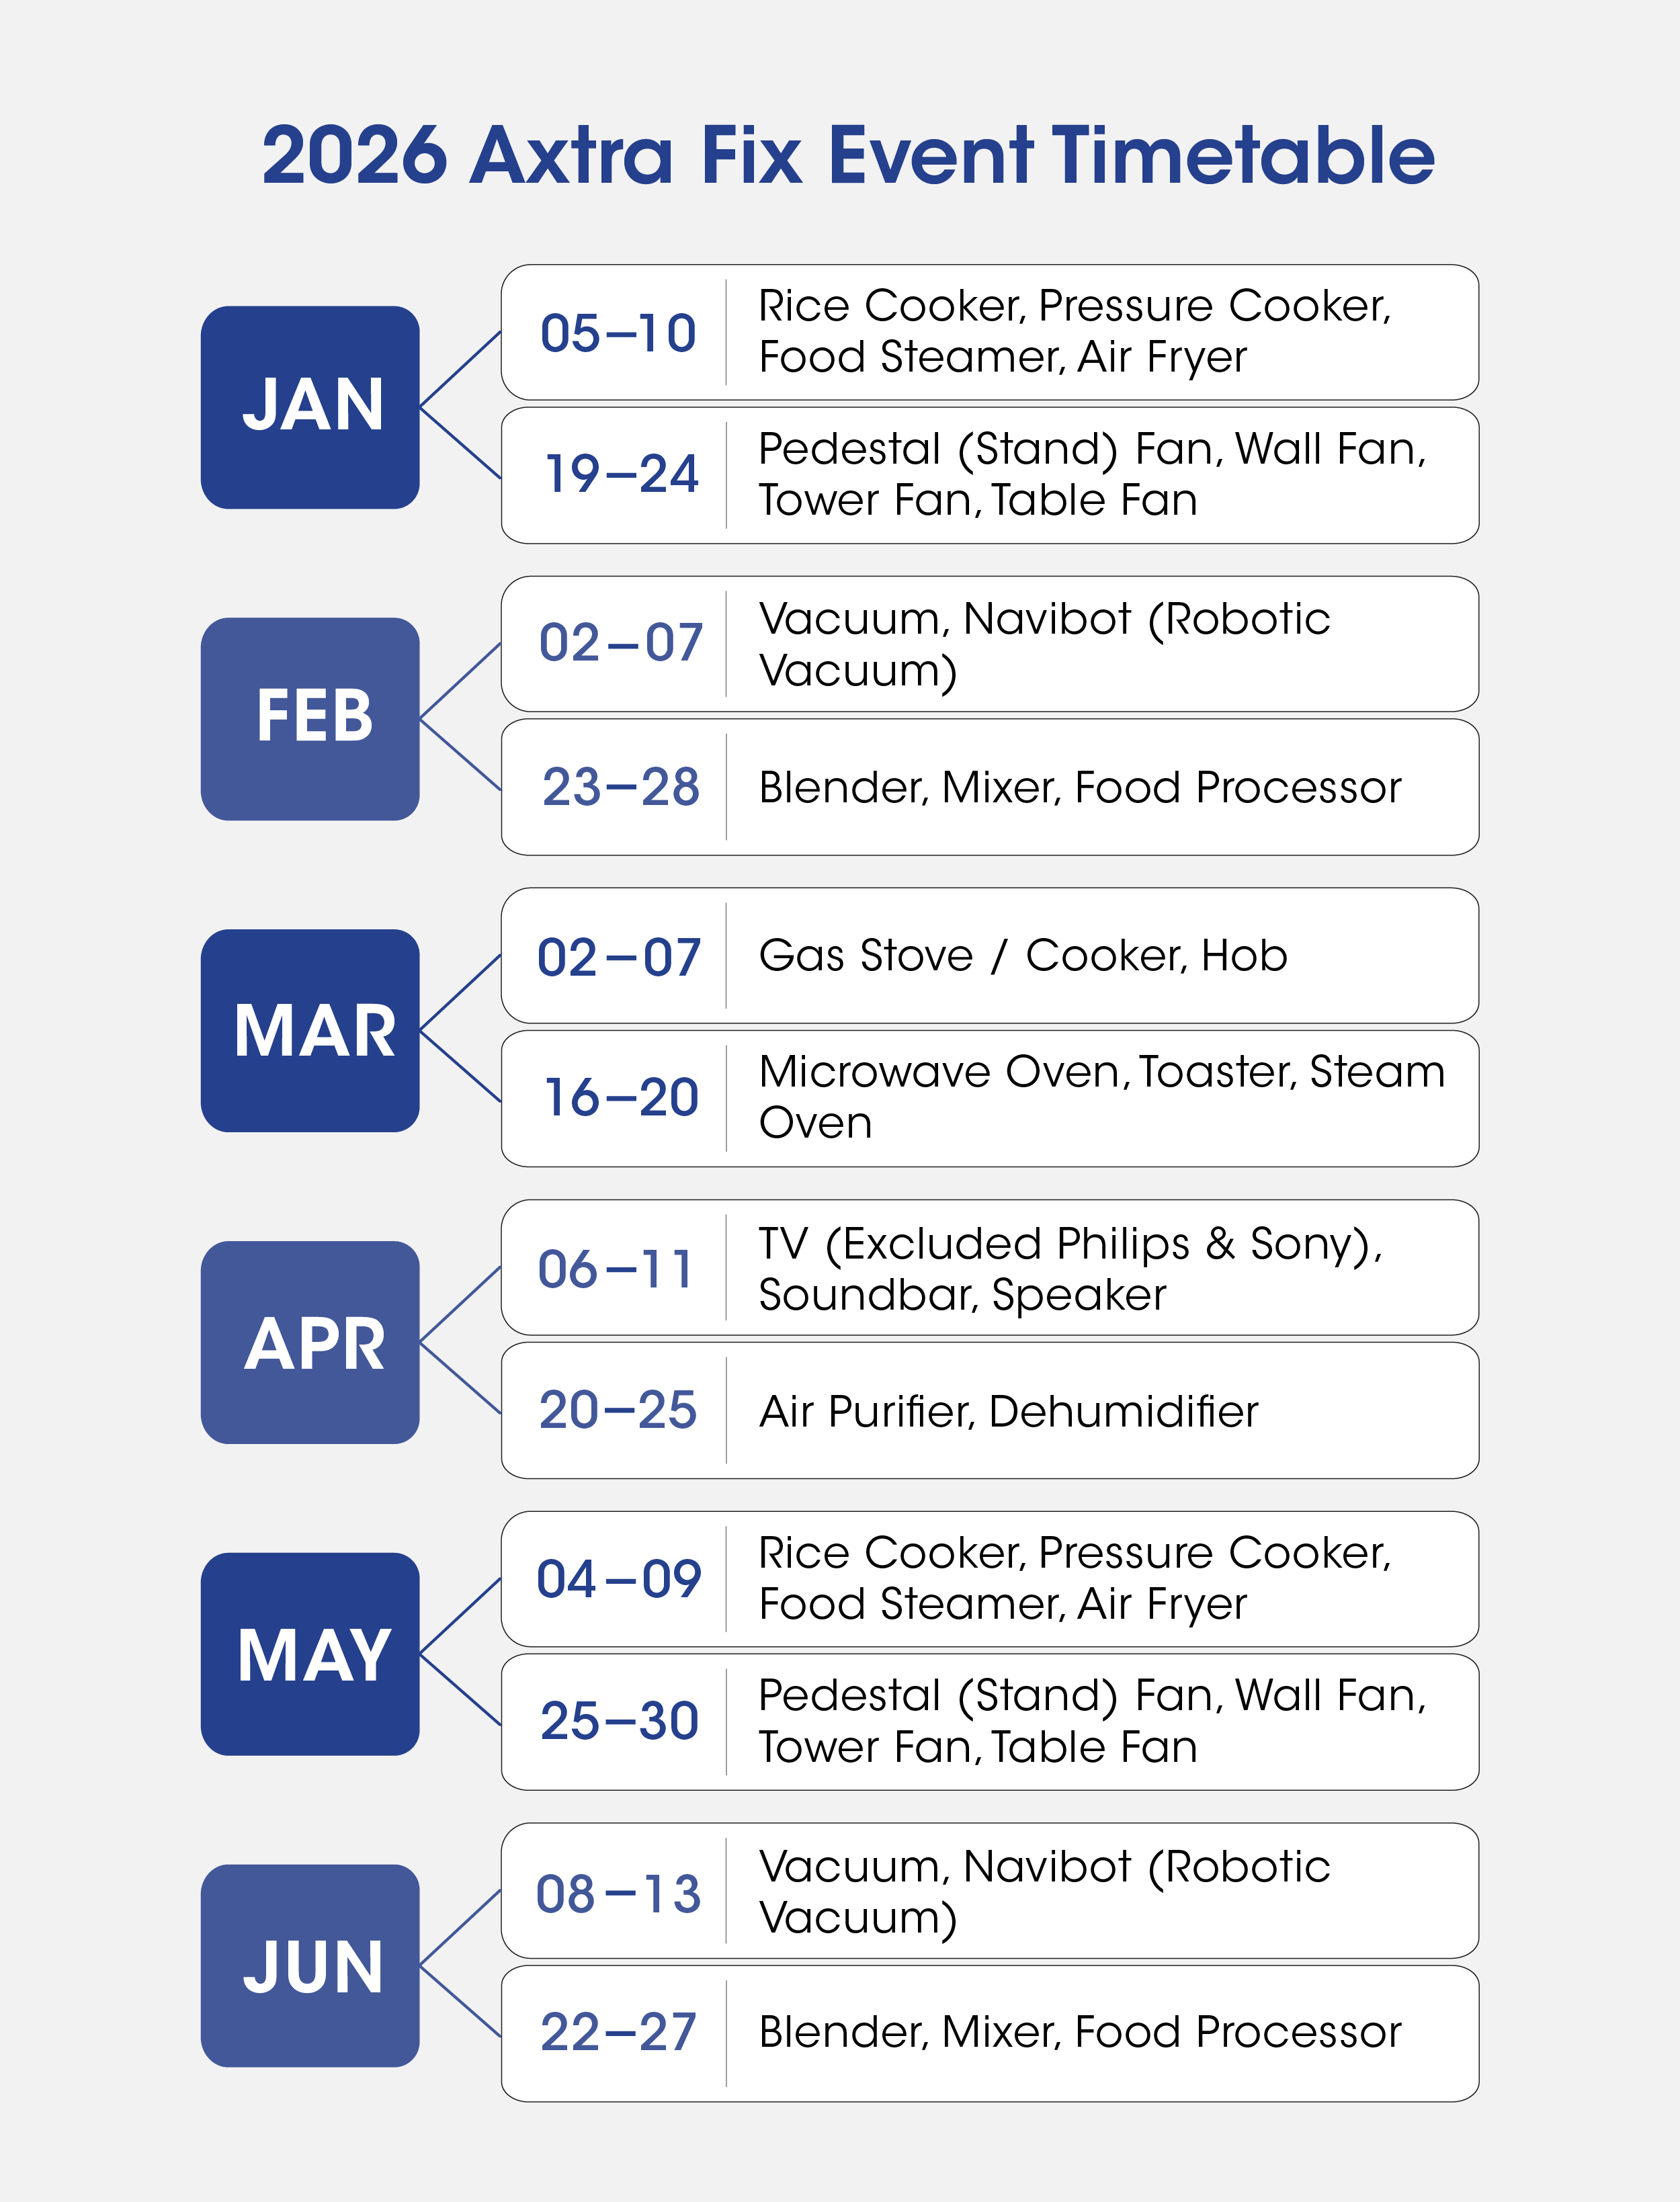
Task: Click the 04–09 date range in May
Action: pos(619,1579)
